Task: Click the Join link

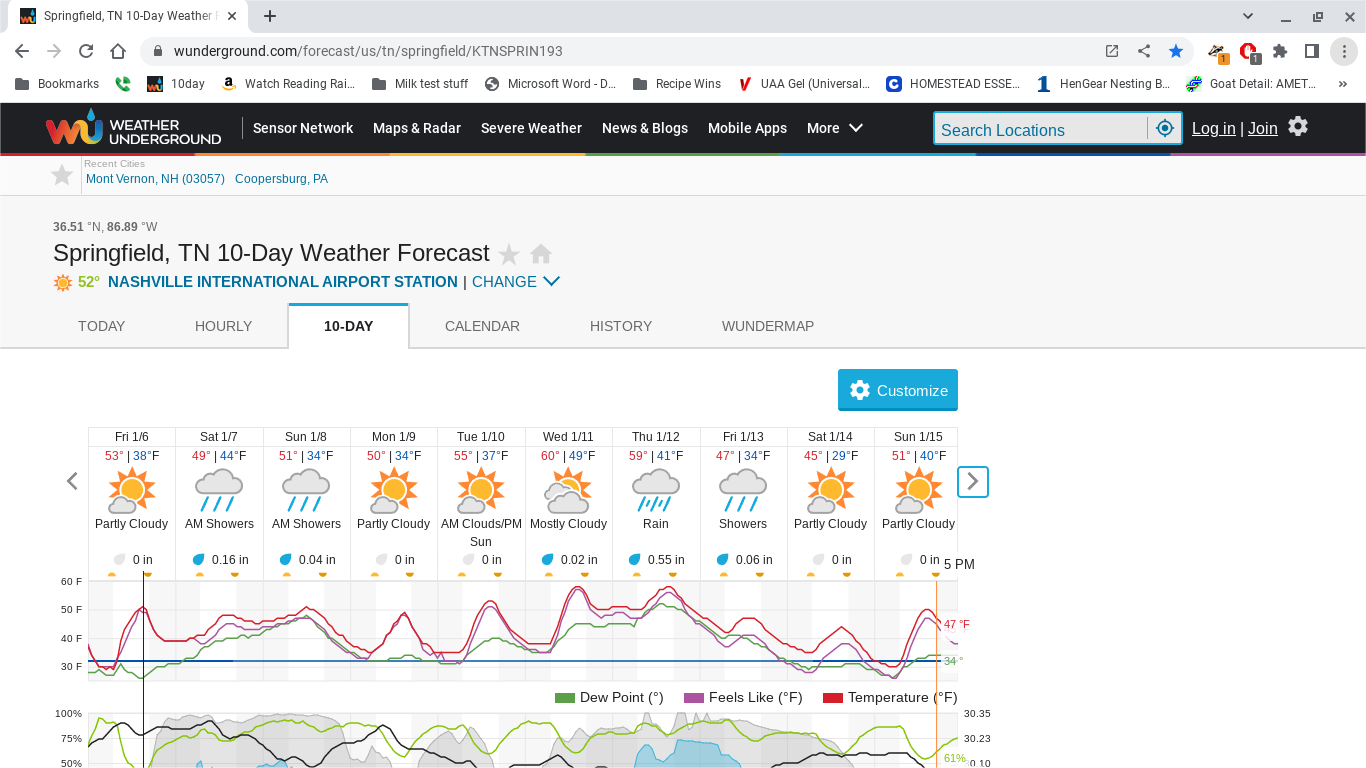Action: click(x=1262, y=128)
